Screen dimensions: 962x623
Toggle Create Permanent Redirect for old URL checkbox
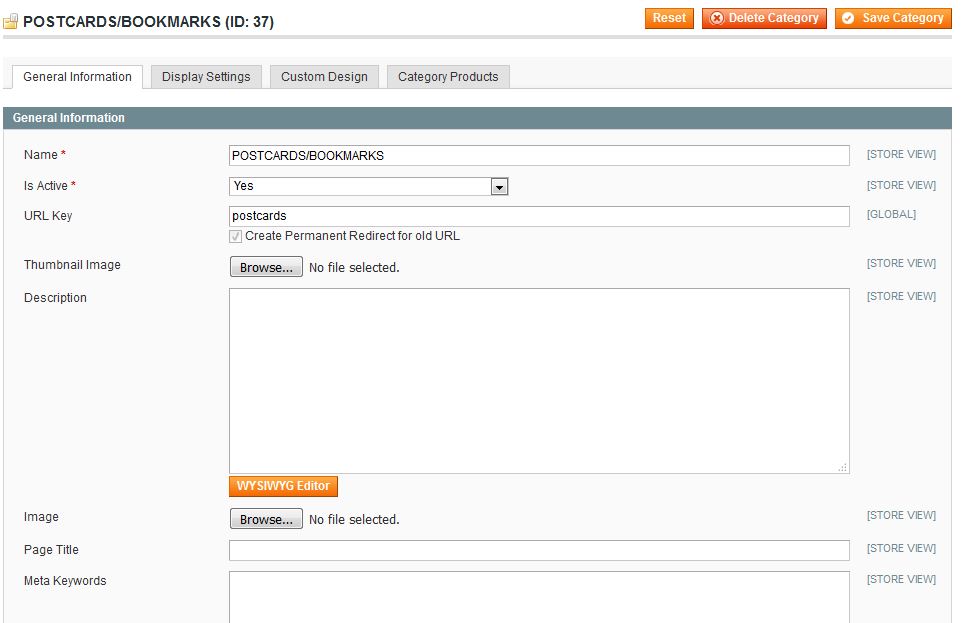(236, 237)
